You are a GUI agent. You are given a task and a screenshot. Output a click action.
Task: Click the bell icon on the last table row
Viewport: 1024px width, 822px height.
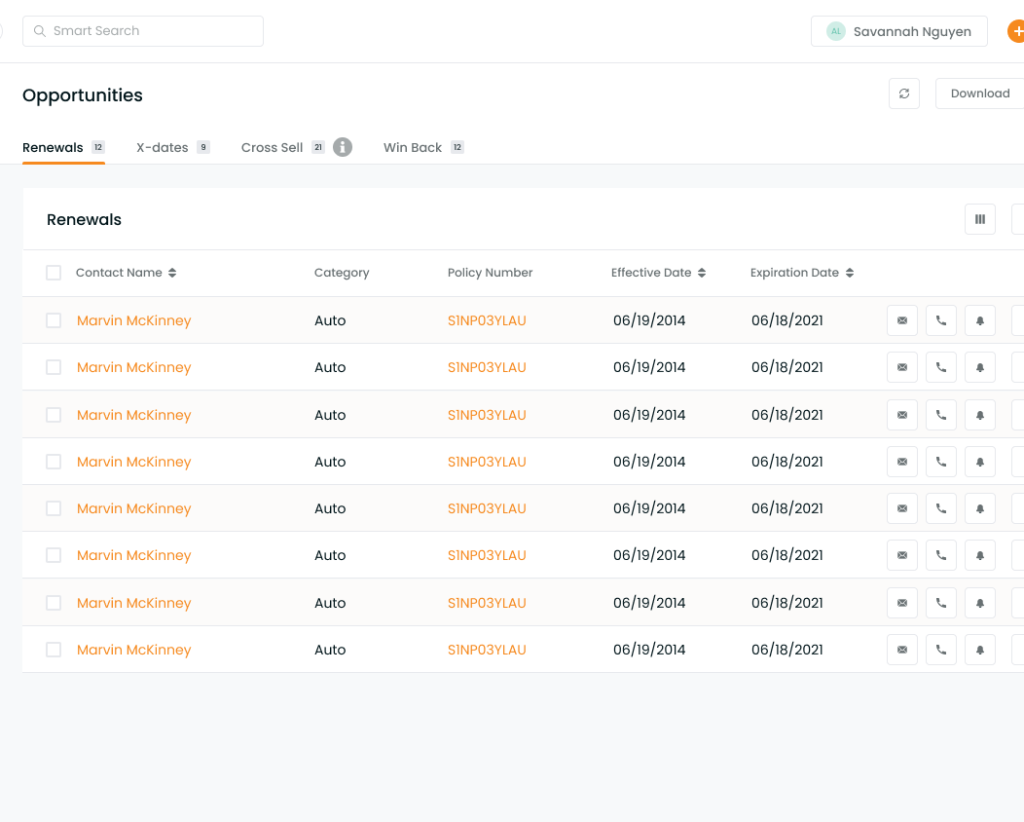click(x=980, y=649)
